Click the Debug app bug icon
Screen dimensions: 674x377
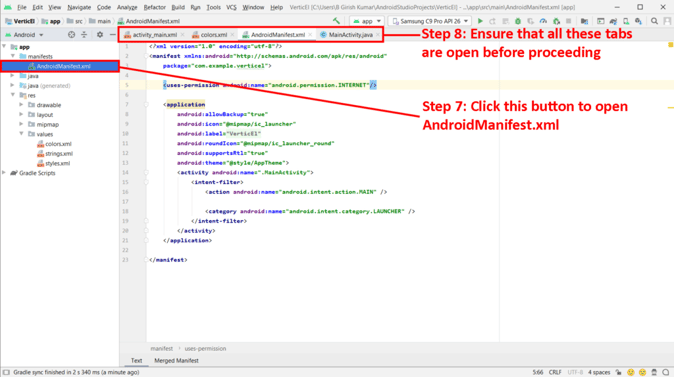coord(518,21)
